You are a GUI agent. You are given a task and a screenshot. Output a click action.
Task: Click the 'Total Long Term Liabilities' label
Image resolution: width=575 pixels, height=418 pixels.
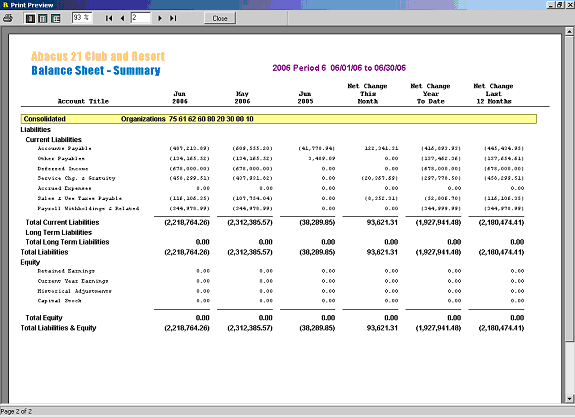[67, 242]
